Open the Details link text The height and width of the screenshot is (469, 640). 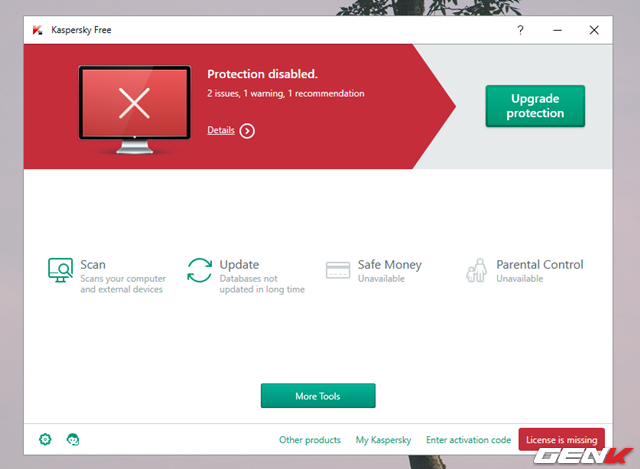221,131
